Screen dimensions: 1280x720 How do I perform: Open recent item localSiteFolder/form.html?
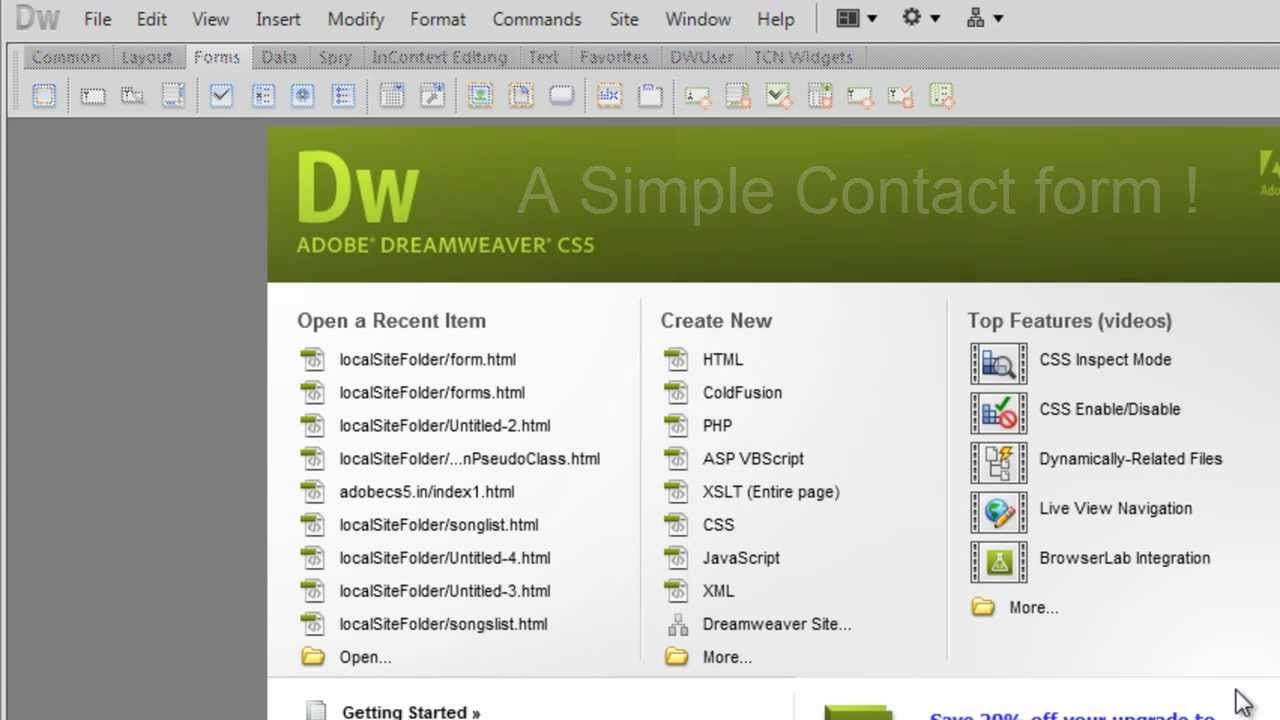pyautogui.click(x=427, y=359)
